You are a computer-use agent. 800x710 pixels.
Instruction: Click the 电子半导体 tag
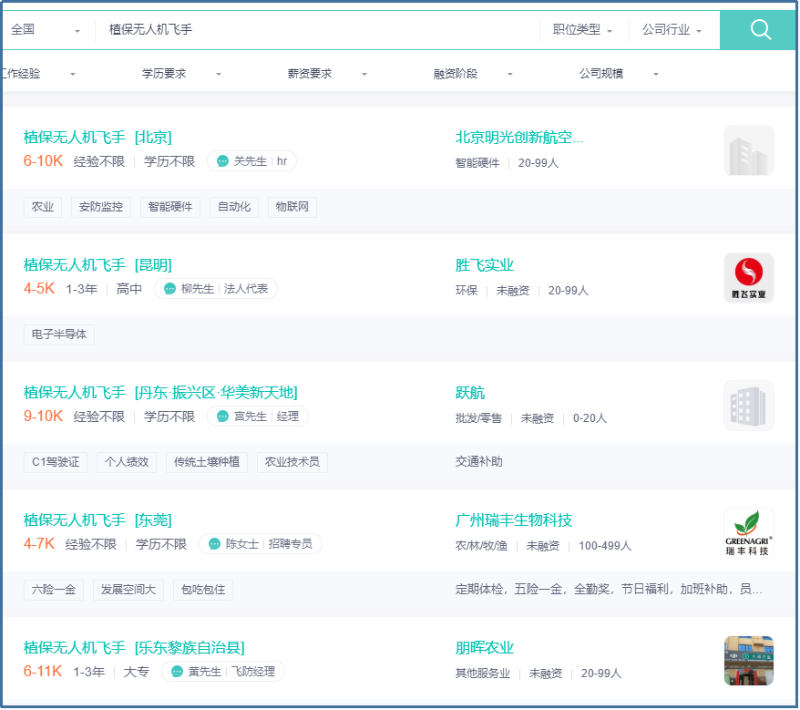coord(59,335)
